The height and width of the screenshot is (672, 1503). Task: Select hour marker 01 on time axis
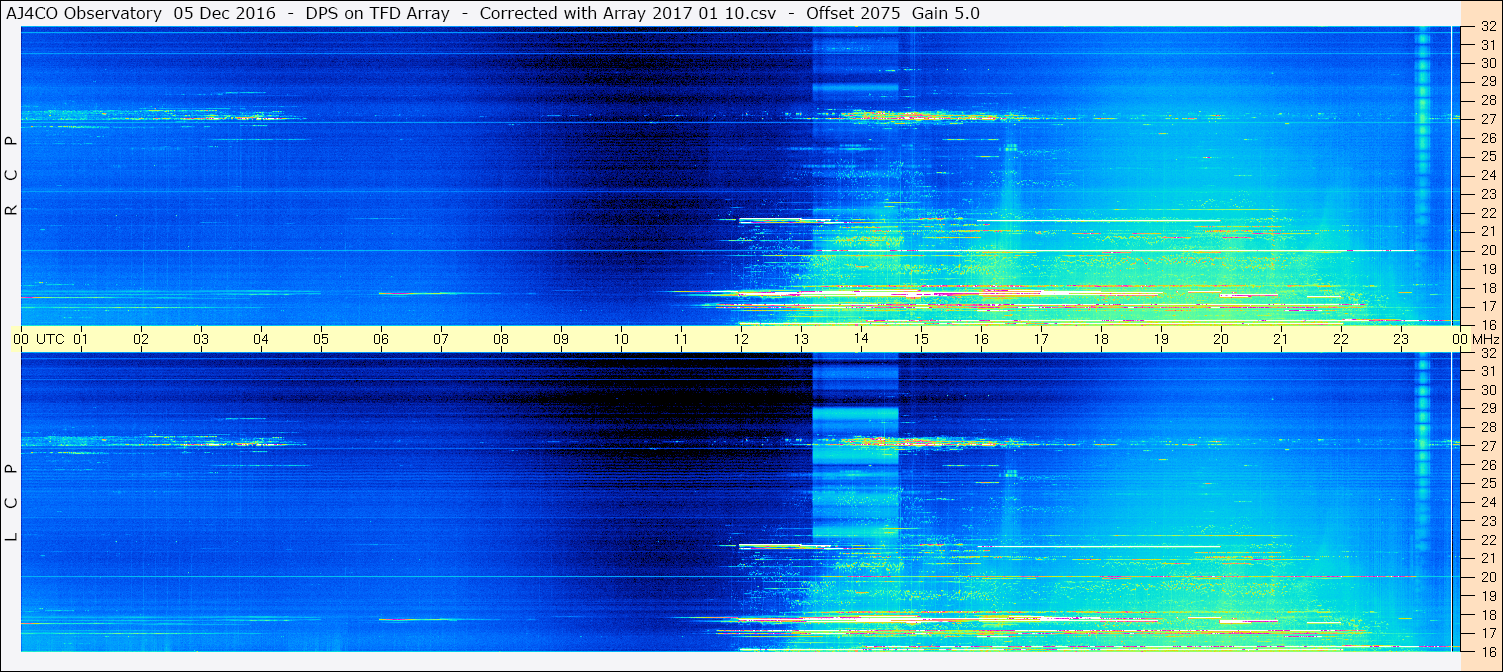coord(81,339)
